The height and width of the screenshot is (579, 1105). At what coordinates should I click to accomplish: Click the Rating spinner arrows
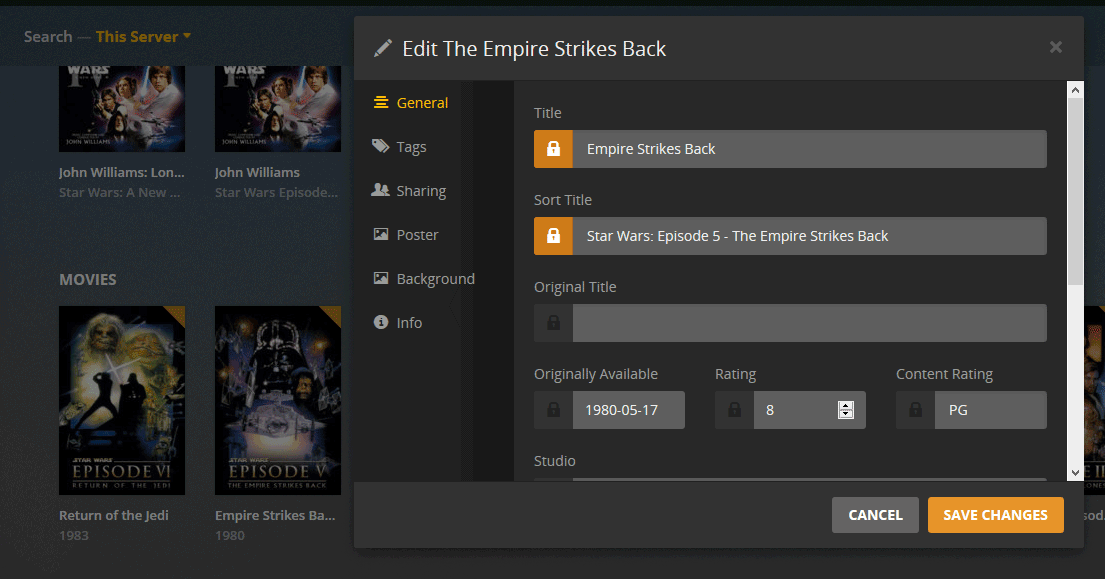click(846, 410)
